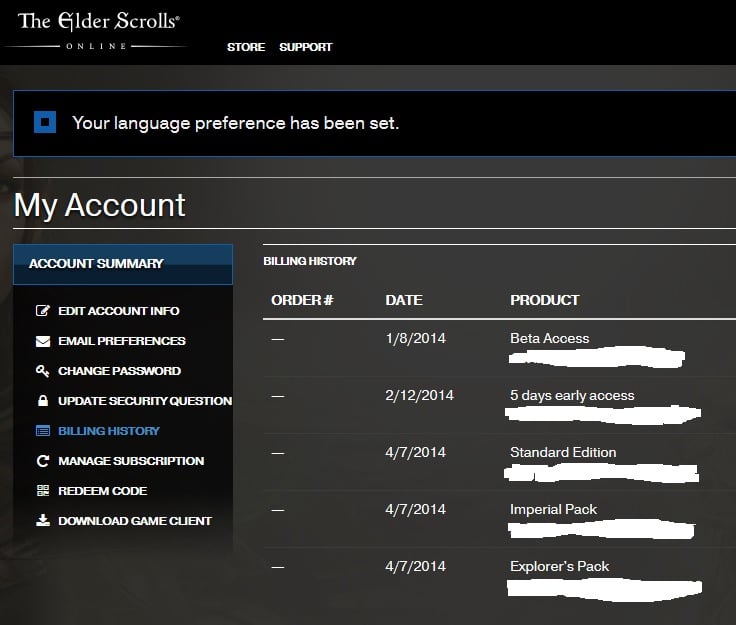
Task: Open UPDATE SECURITY QUESTION link
Action: (x=145, y=401)
